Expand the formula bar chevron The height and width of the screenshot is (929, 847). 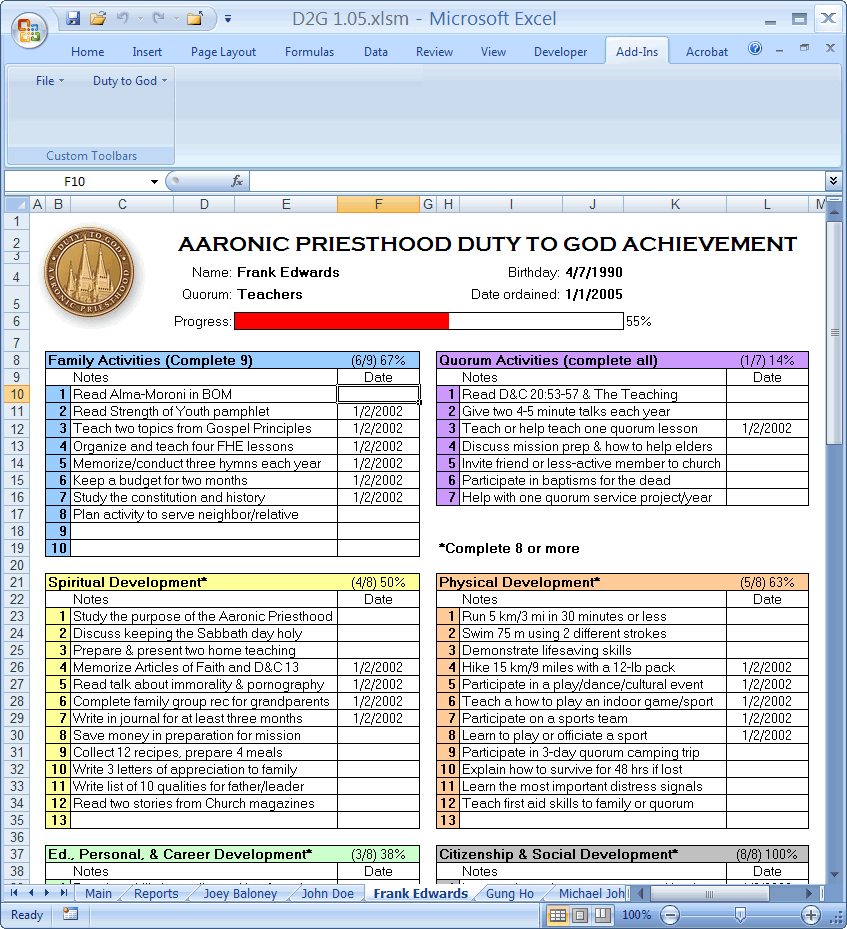833,181
